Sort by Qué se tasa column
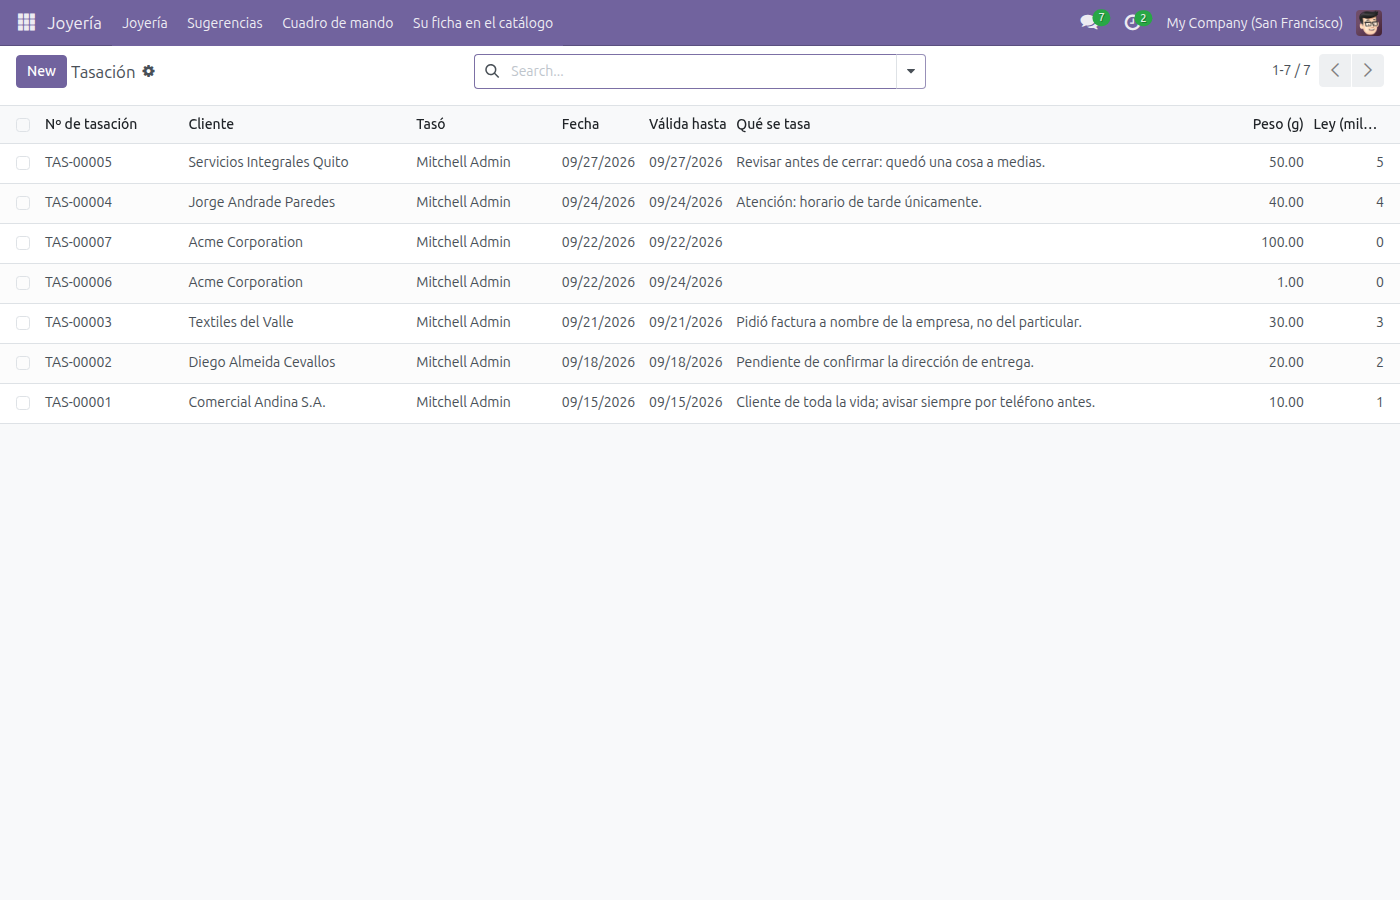Image resolution: width=1400 pixels, height=900 pixels. [773, 124]
